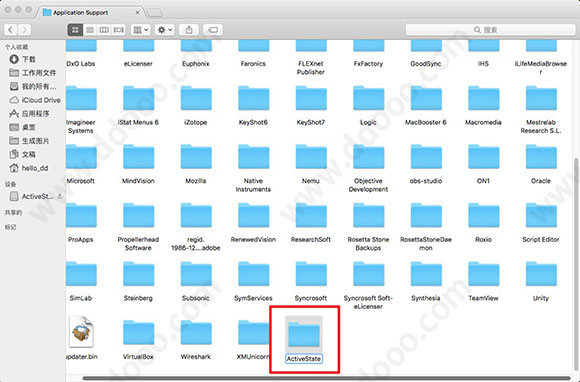Switch to cover flow view mode
The width and height of the screenshot is (580, 382).
point(118,30)
